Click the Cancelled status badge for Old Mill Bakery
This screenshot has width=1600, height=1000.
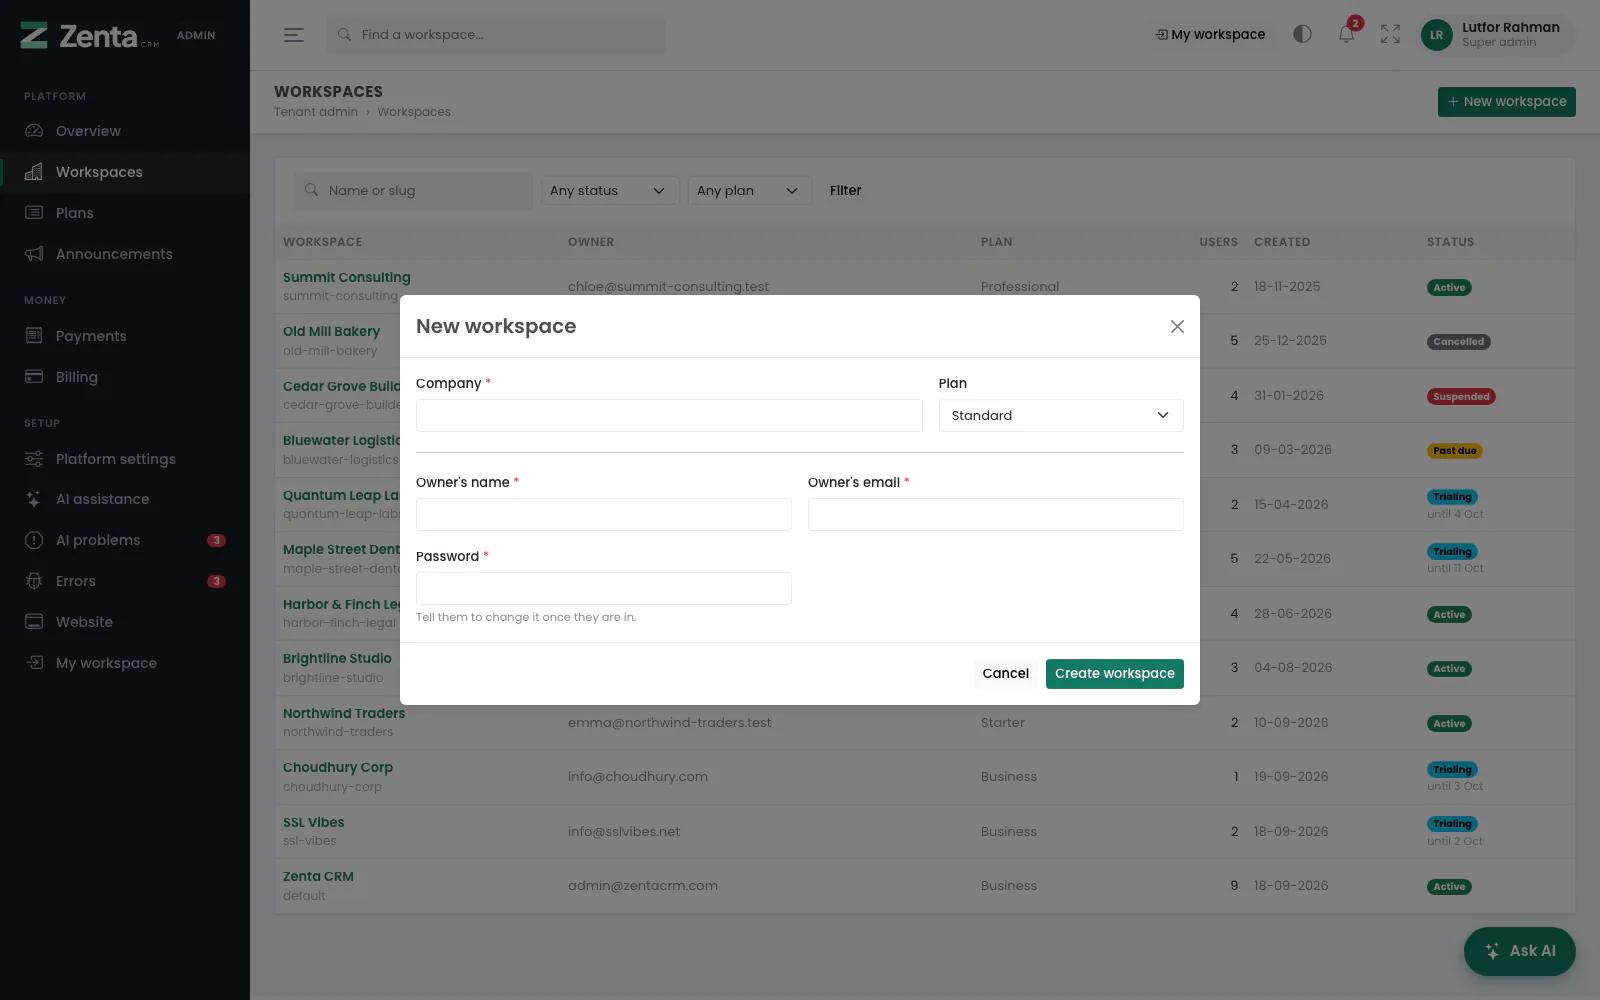(1459, 342)
